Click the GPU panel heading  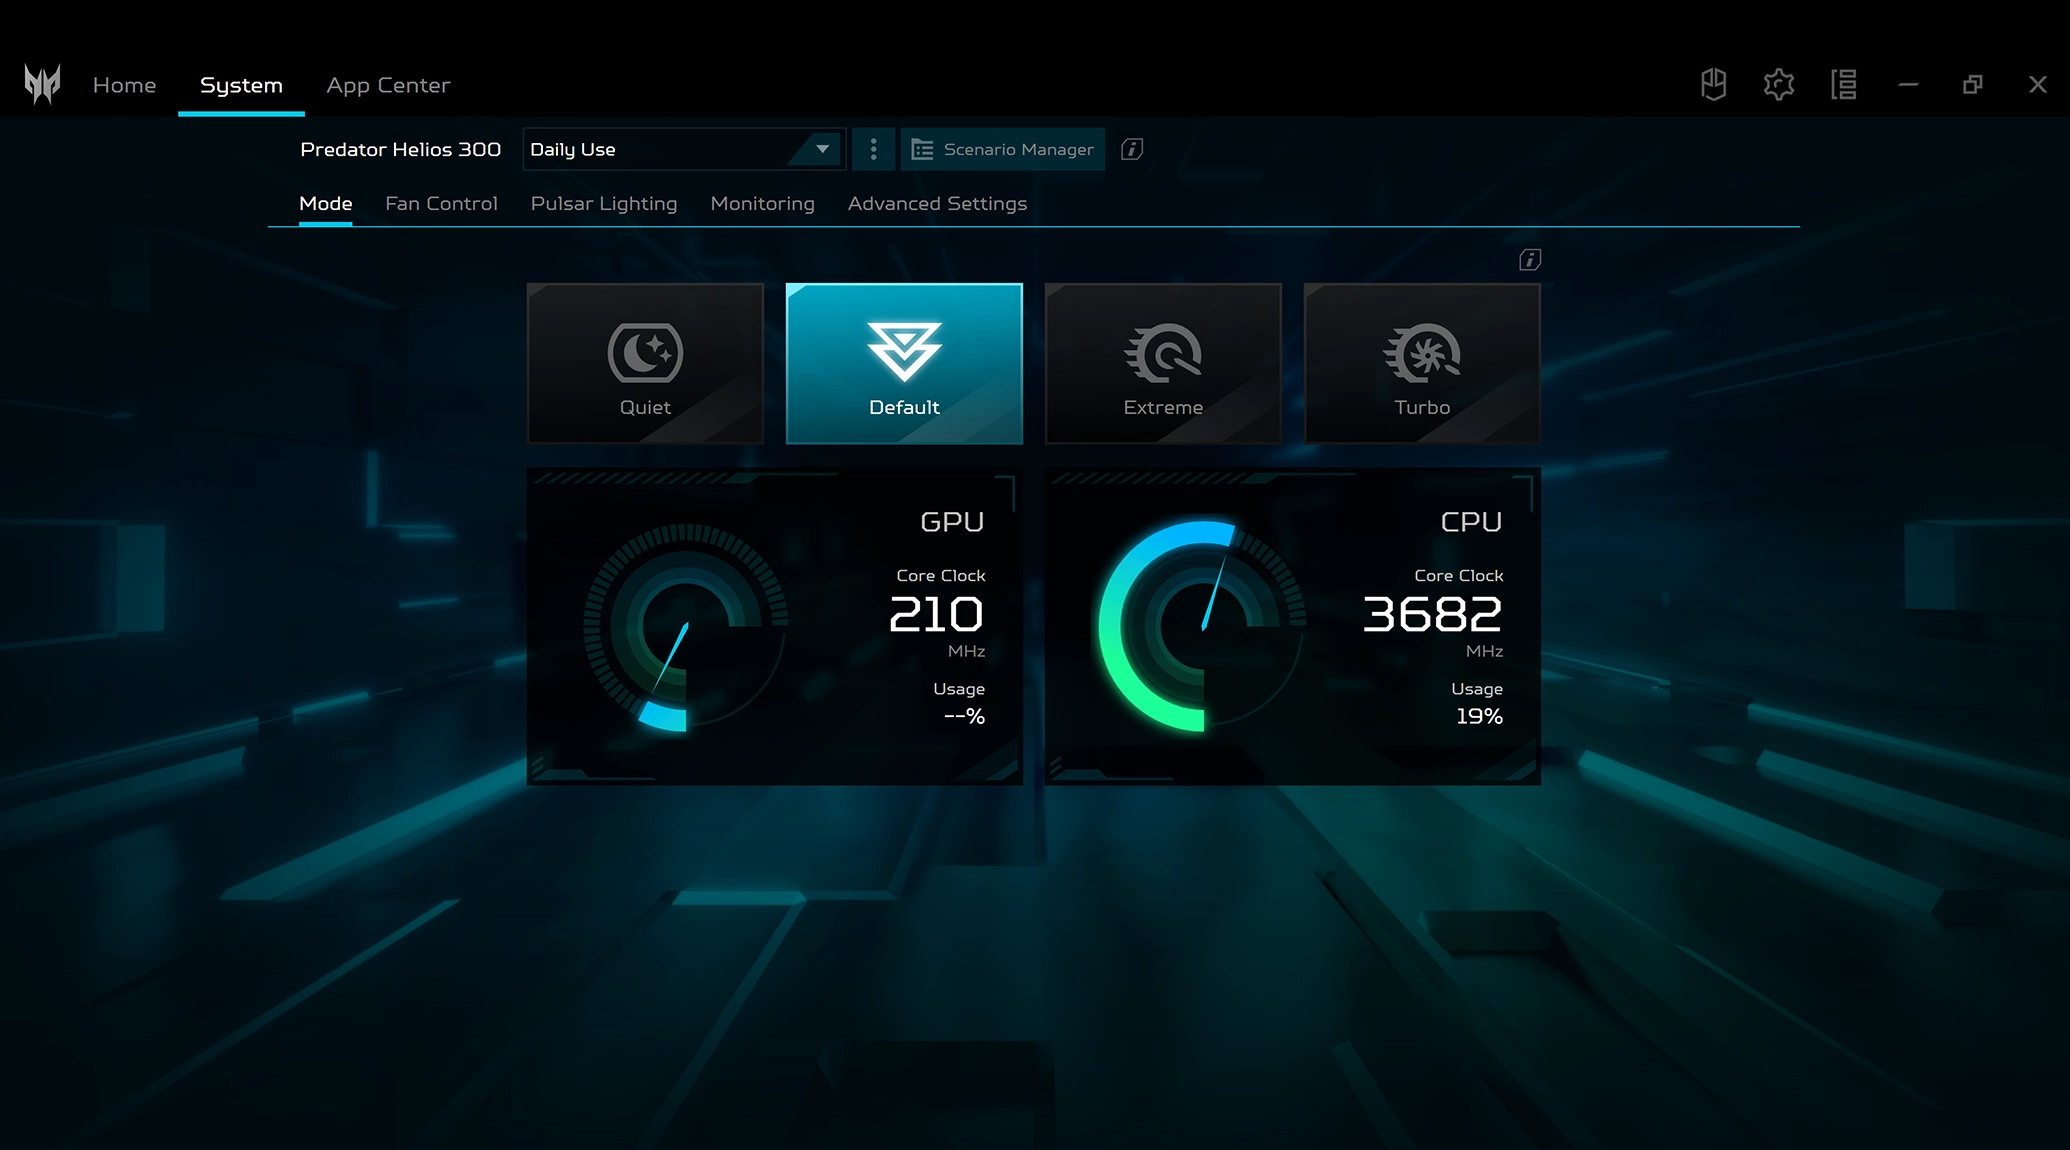952,522
